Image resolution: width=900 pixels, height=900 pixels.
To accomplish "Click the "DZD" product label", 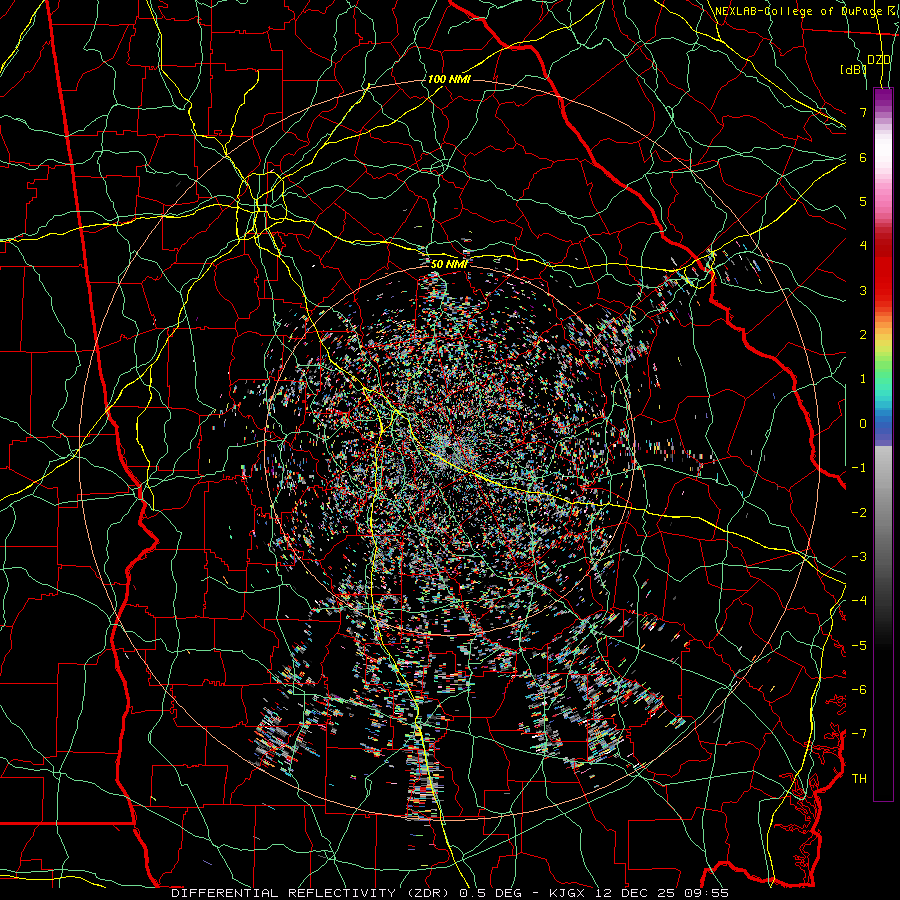I will coord(879,60).
